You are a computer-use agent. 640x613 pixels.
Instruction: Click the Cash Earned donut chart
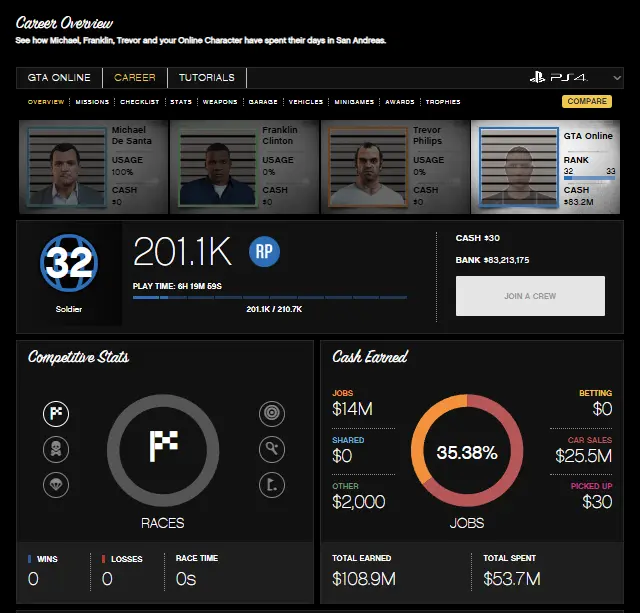point(467,451)
